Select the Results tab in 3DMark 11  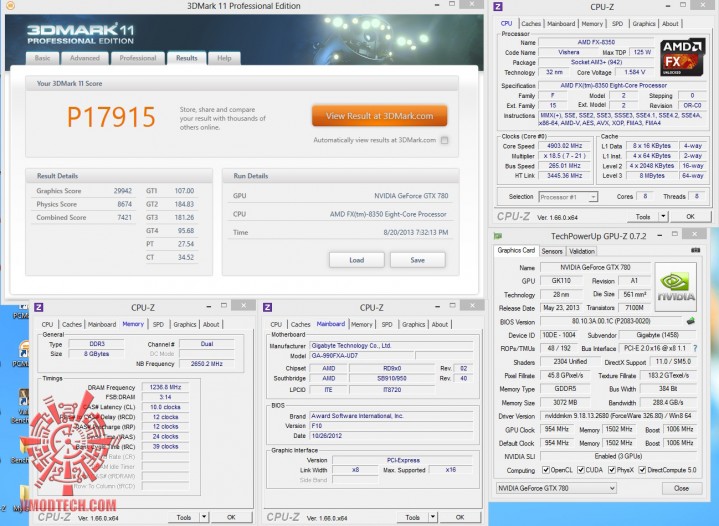pos(187,58)
